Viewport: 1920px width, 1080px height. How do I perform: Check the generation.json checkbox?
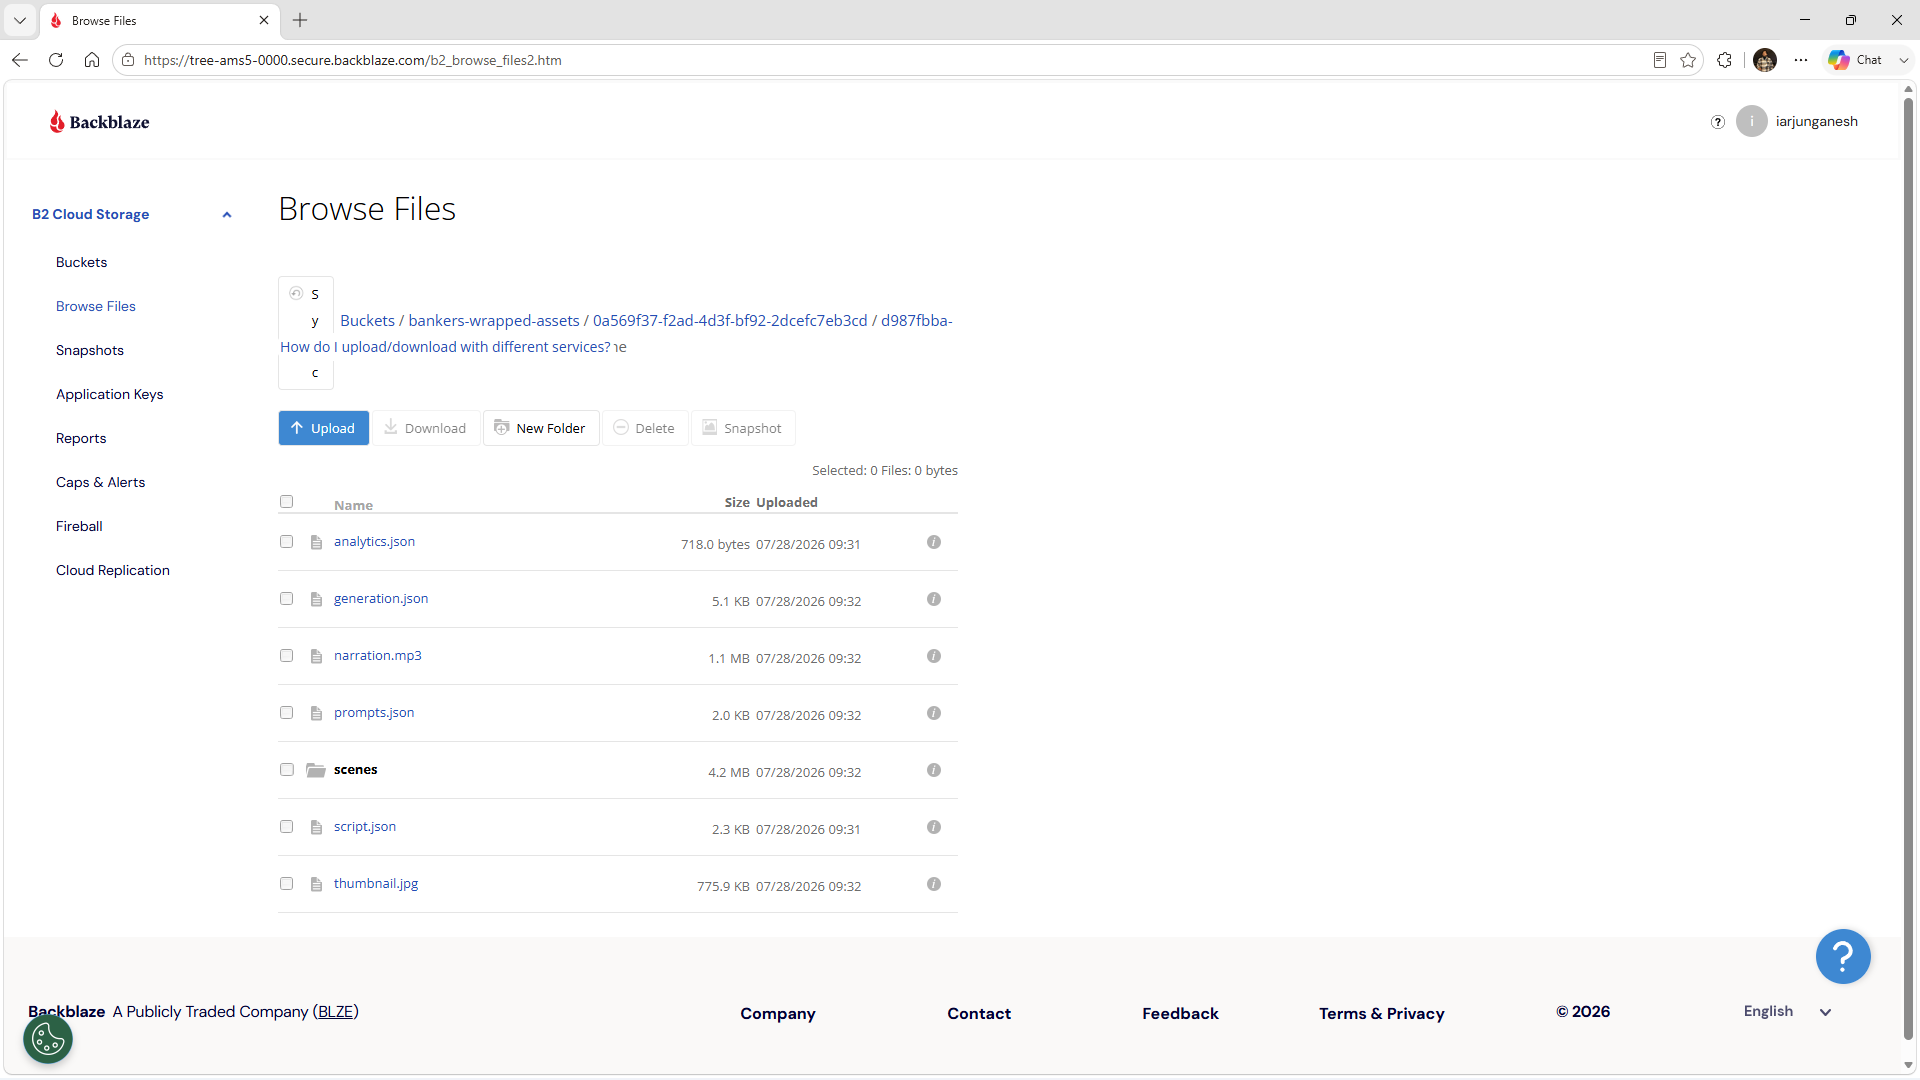tap(287, 599)
